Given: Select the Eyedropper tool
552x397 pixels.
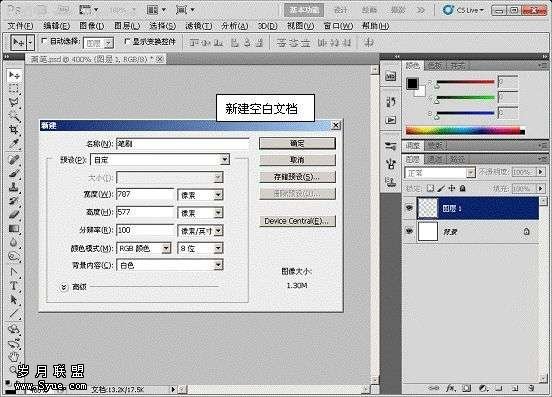Looking at the screenshot, I should click(x=14, y=144).
